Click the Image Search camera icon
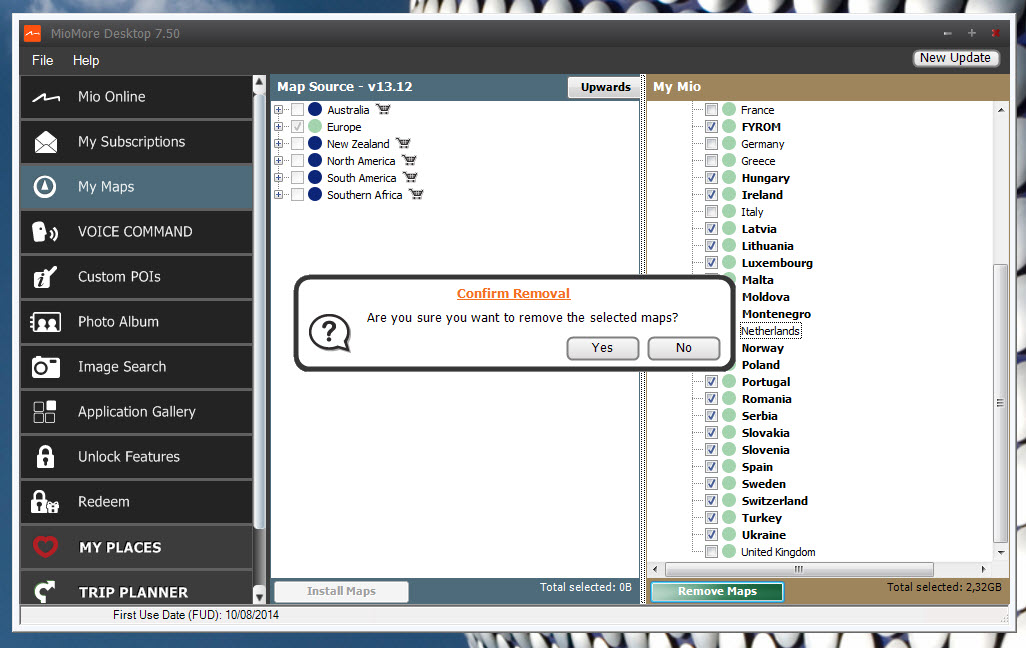Viewport: 1026px width, 648px height. click(x=45, y=367)
